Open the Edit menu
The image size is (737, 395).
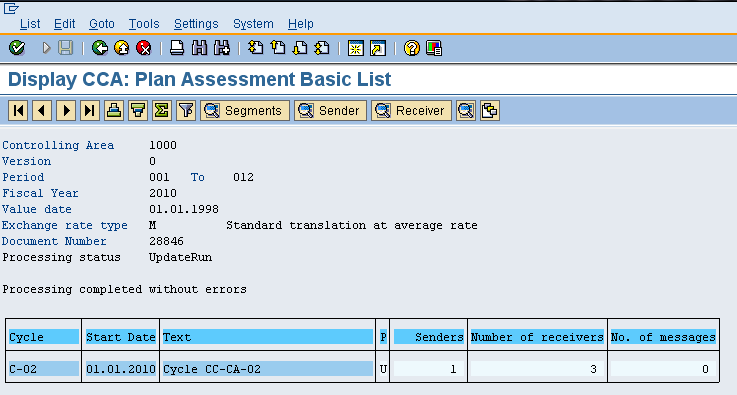click(64, 24)
